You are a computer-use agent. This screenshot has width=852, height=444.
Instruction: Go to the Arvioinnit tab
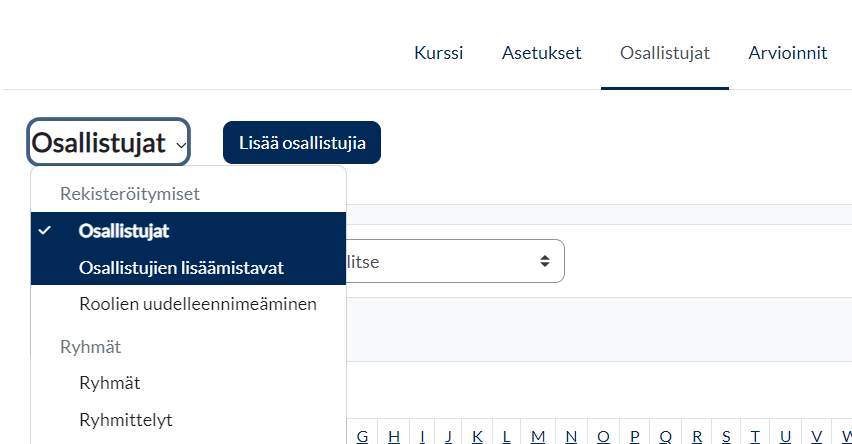click(787, 53)
